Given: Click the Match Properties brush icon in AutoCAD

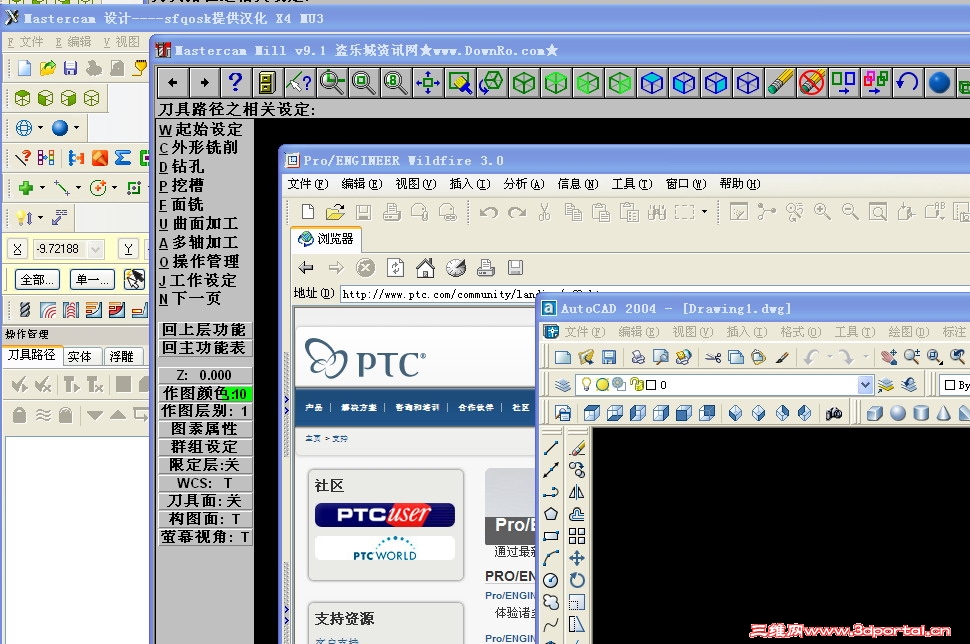Looking at the screenshot, I should [782, 356].
